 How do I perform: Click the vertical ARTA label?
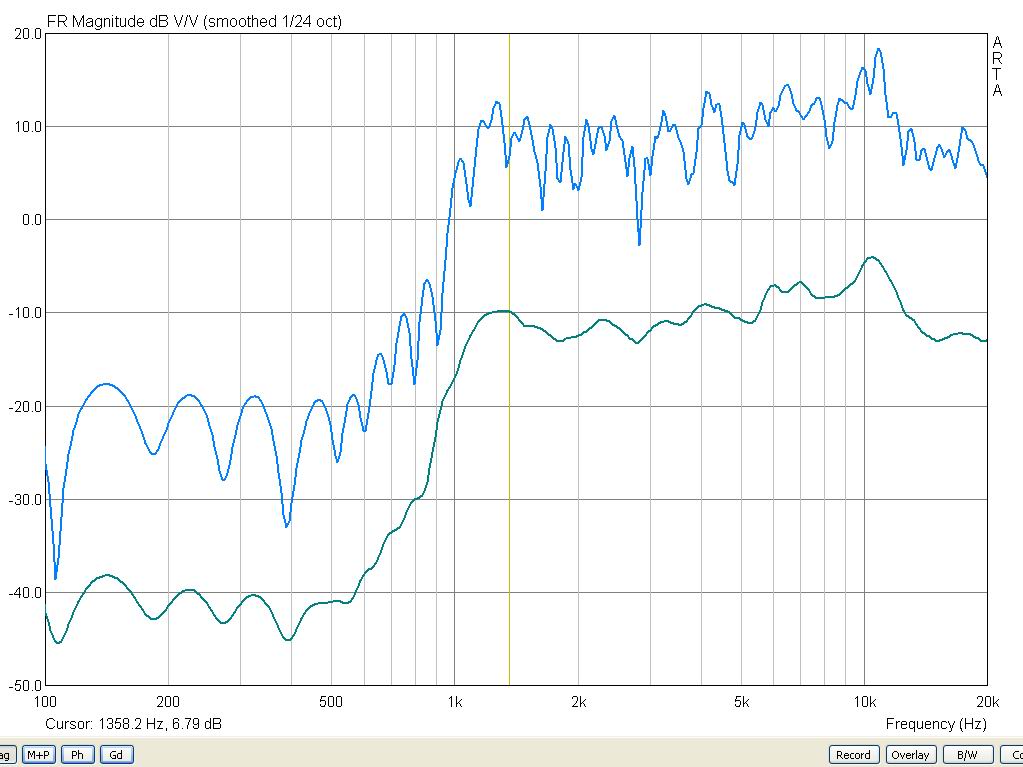(x=997, y=67)
